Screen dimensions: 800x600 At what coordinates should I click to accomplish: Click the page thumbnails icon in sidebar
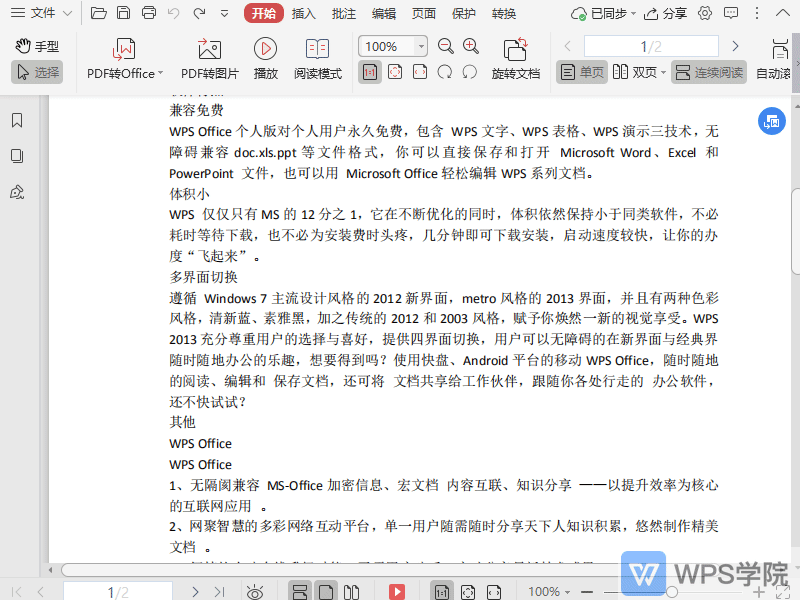(x=15, y=155)
